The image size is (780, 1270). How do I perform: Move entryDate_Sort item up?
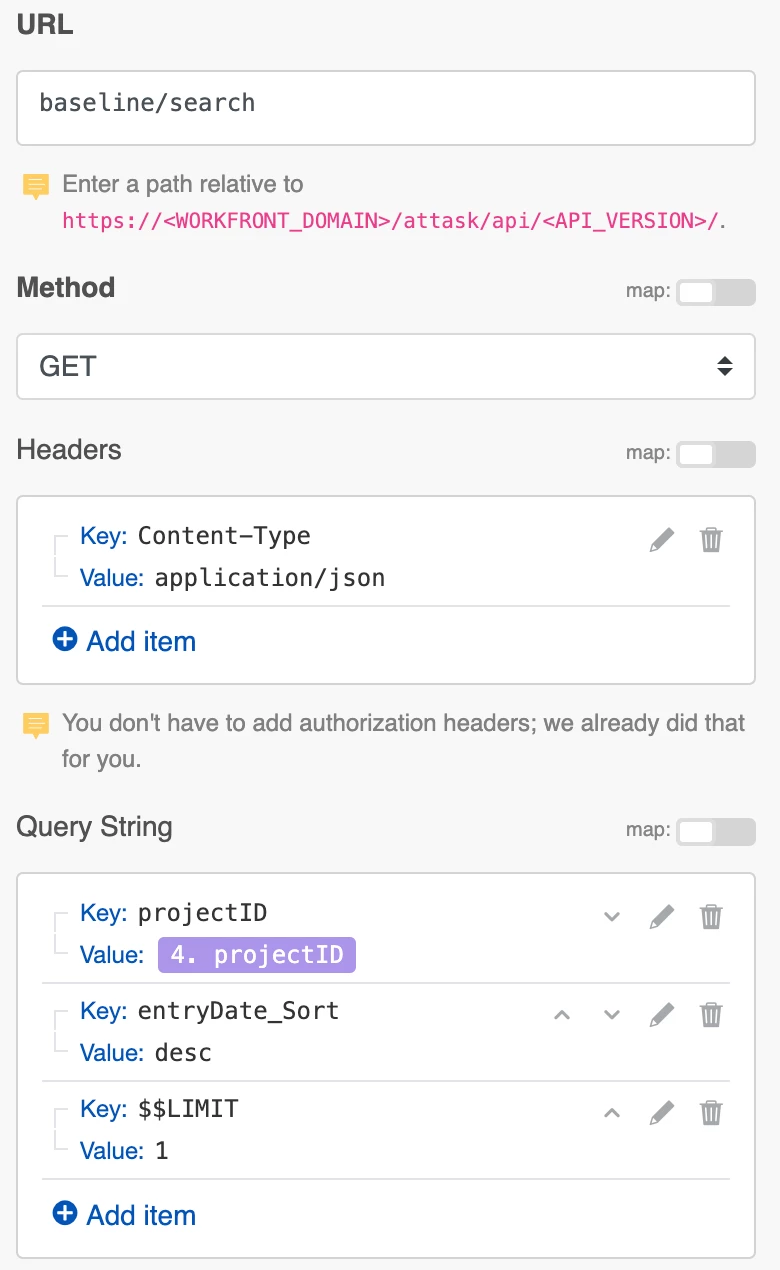(x=562, y=1015)
